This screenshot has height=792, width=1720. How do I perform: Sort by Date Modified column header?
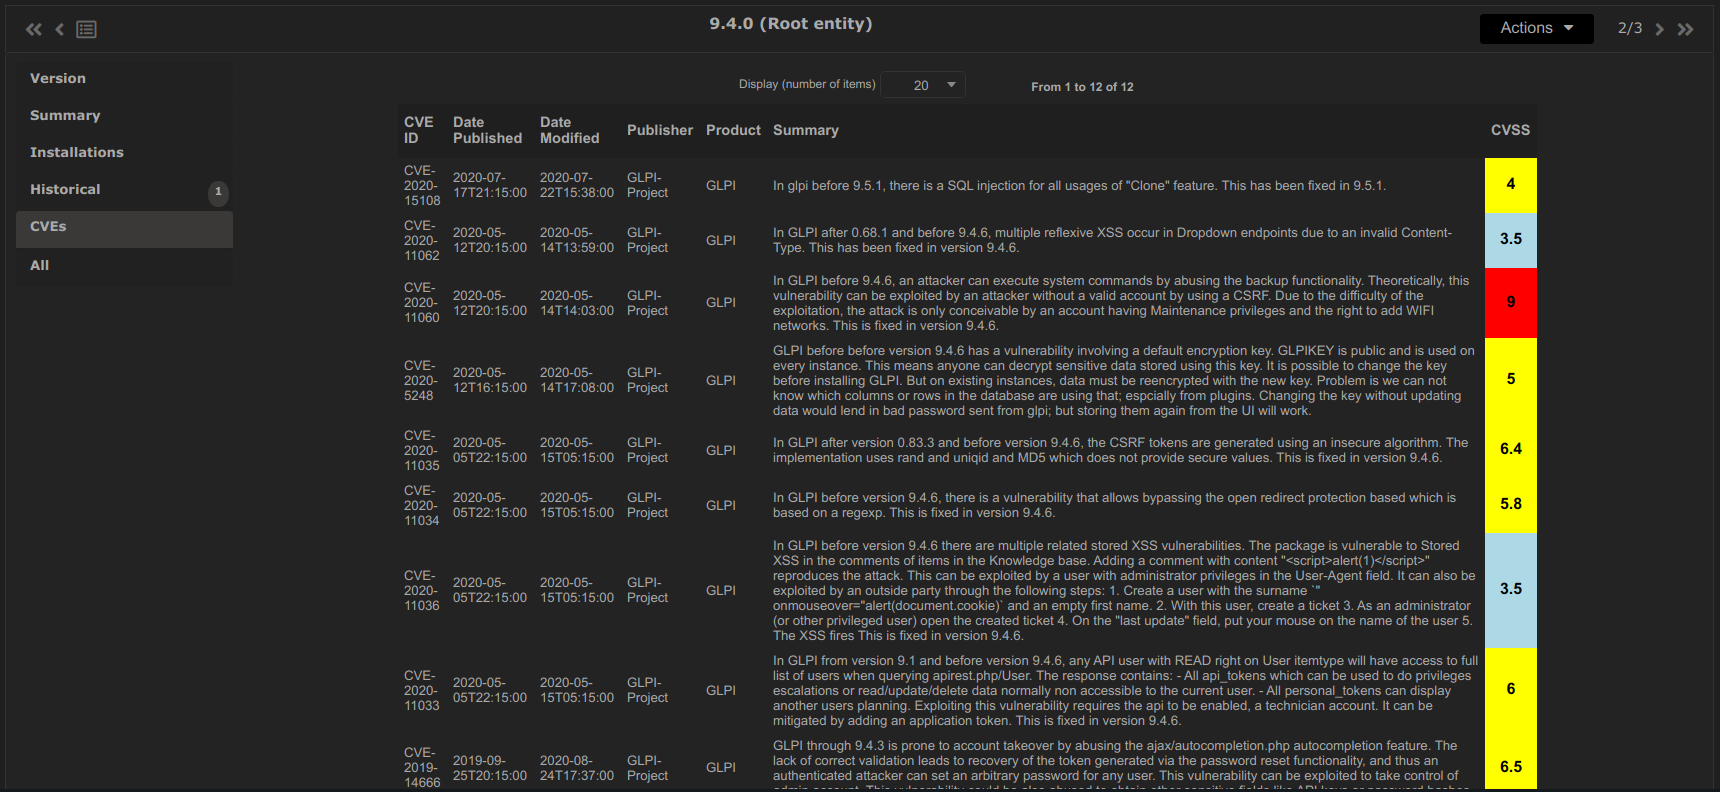570,130
